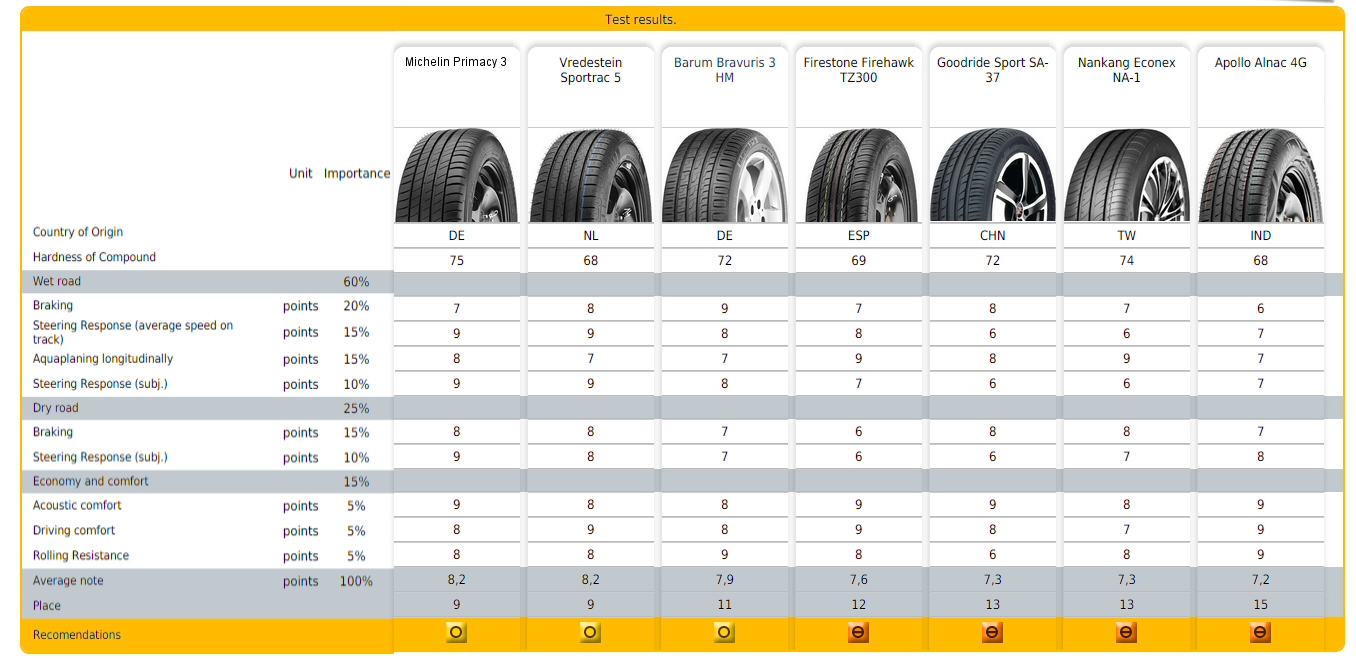Click the 25% importance for Dry road
The width and height of the screenshot is (1356, 661).
pyautogui.click(x=356, y=408)
